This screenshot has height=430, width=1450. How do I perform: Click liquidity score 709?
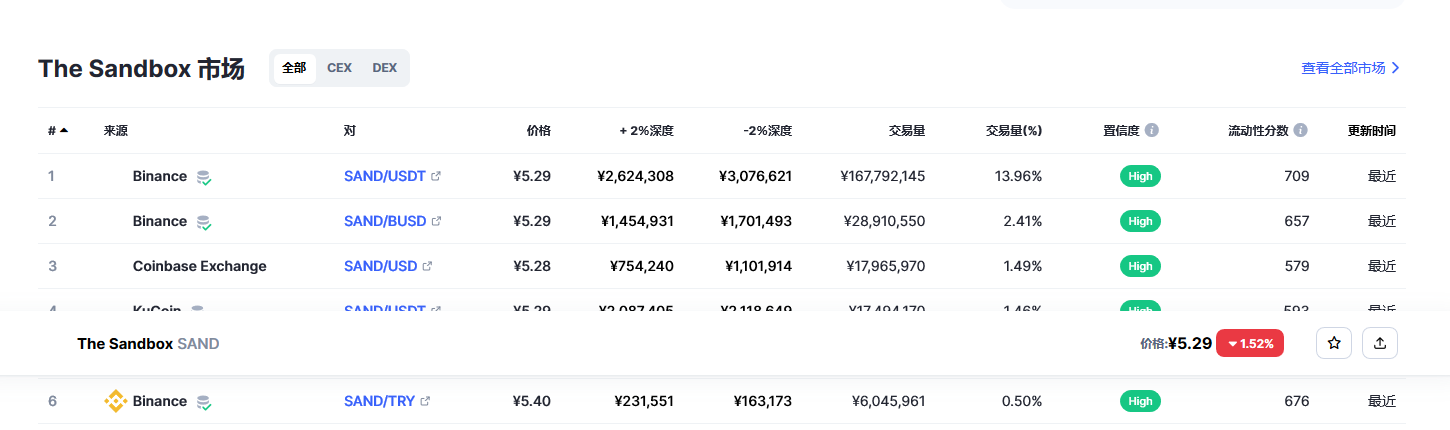click(x=1297, y=176)
